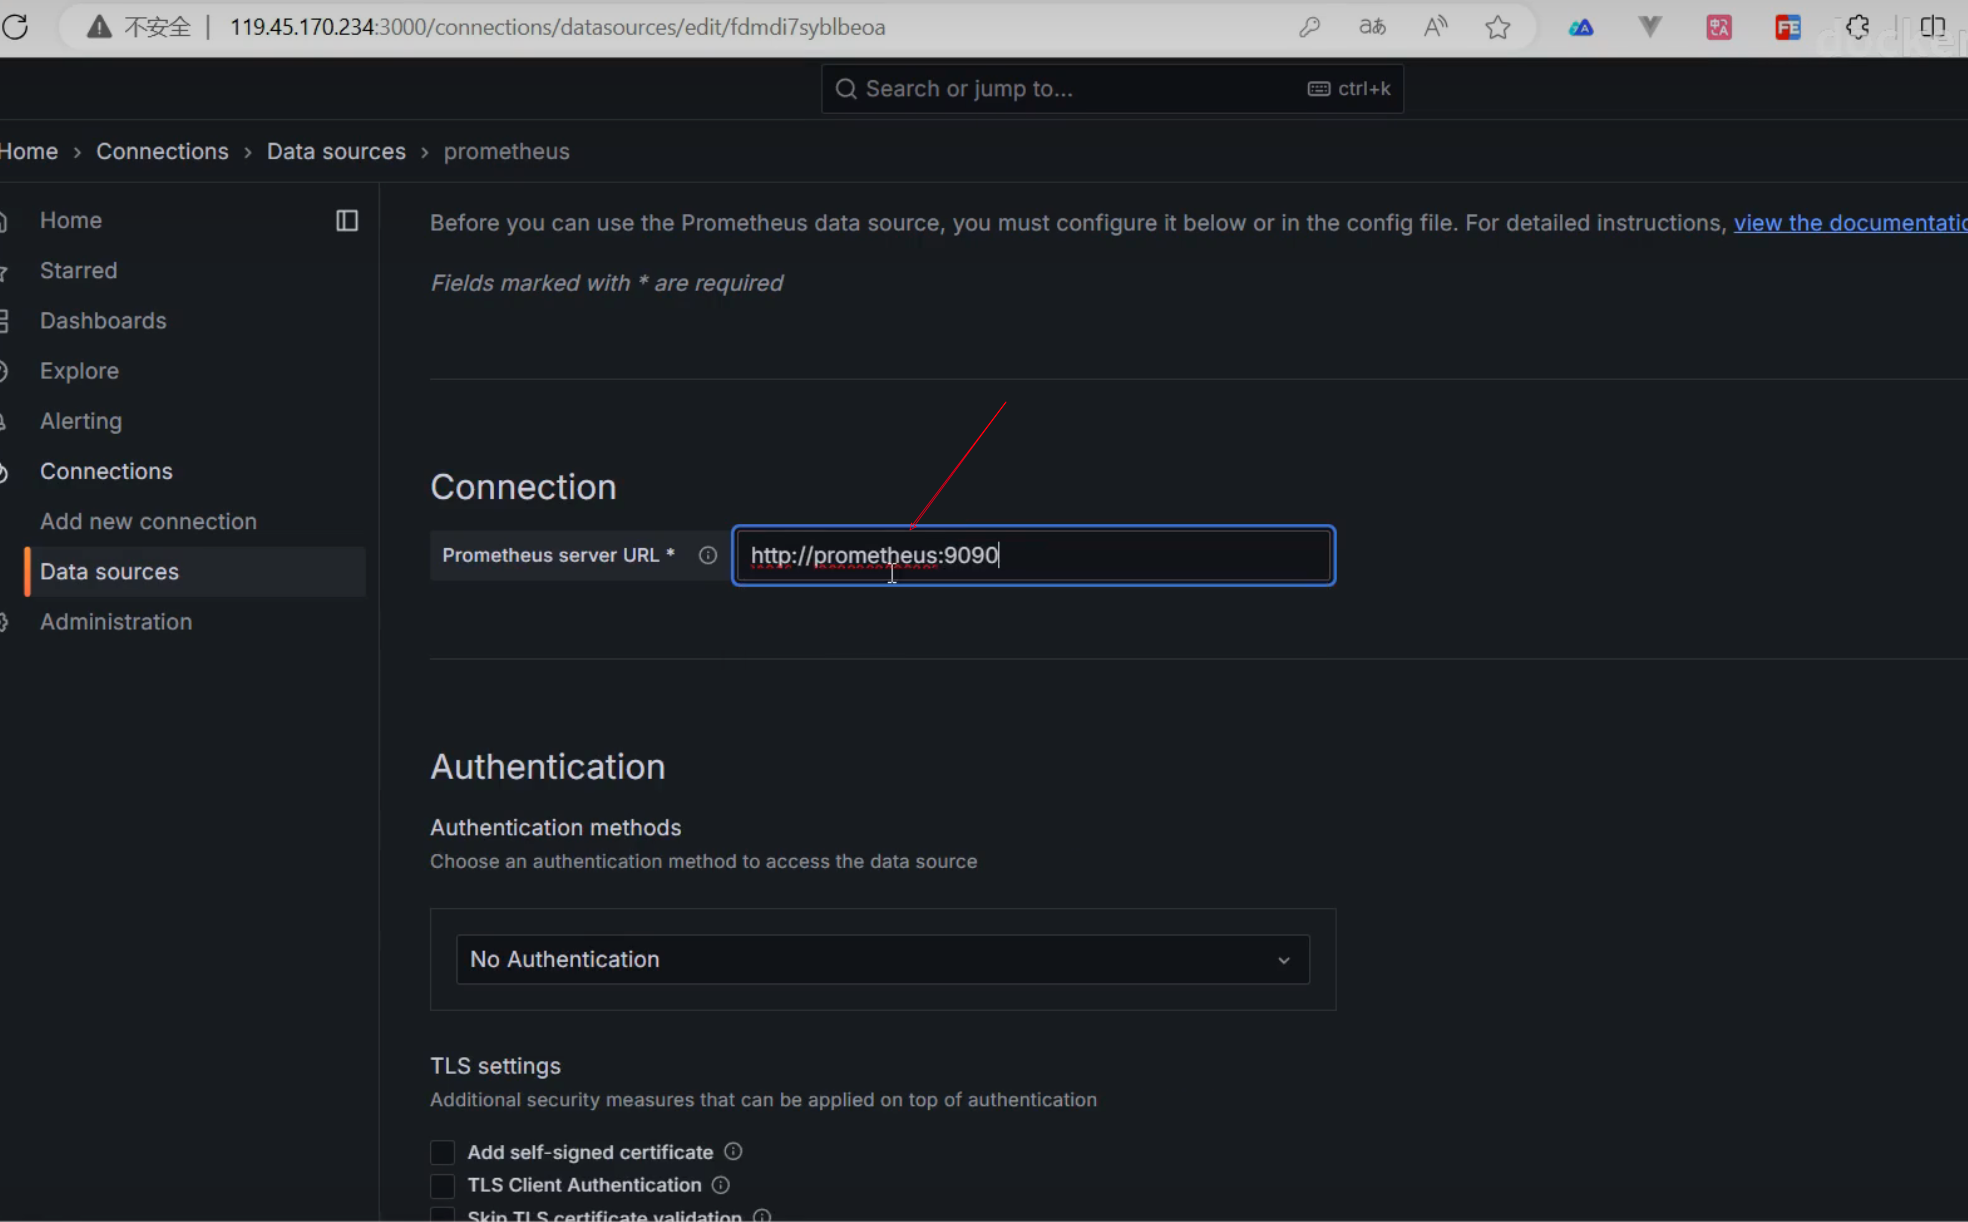Image resolution: width=1968 pixels, height=1222 pixels.
Task: Click info icon next to TLS Client Authentication
Action: 721,1184
